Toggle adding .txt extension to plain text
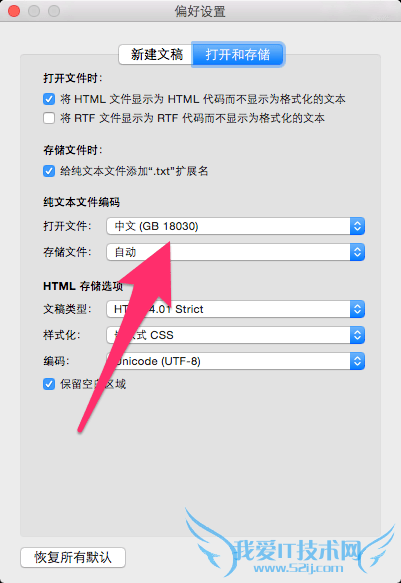Viewport: 401px width, 583px height. [x=49, y=171]
